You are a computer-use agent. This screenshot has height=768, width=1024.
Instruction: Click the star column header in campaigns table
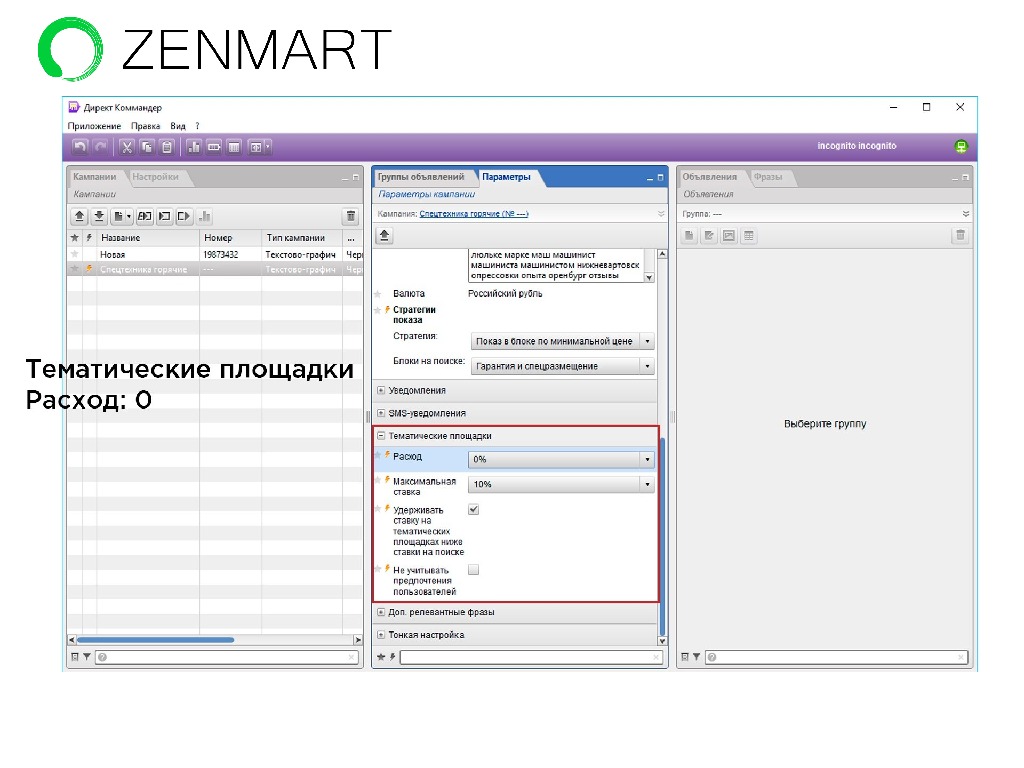(74, 238)
